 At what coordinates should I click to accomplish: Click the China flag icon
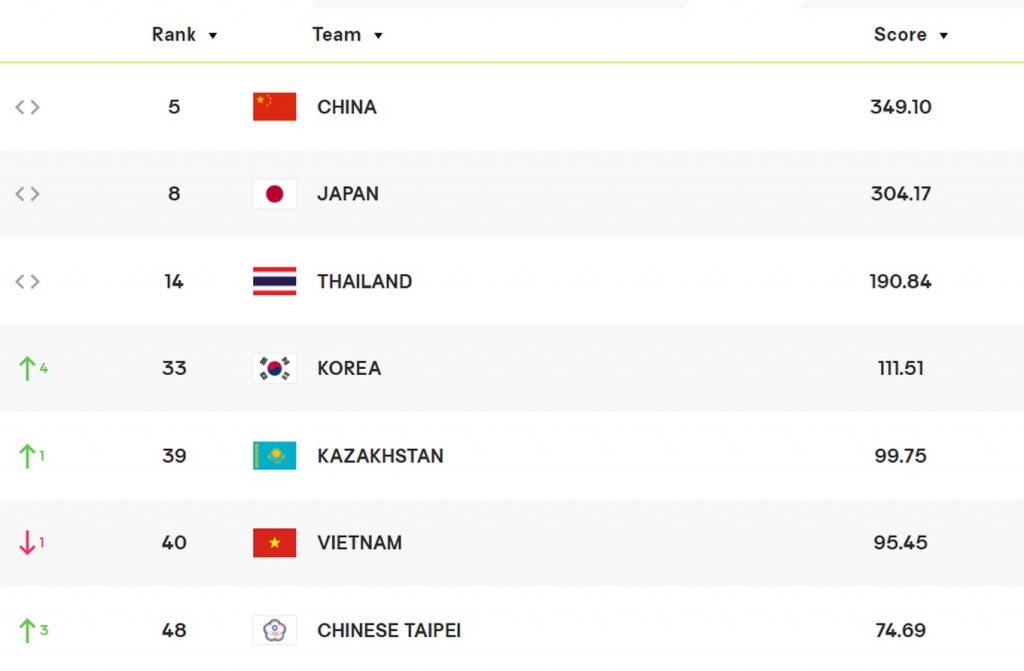tap(274, 107)
